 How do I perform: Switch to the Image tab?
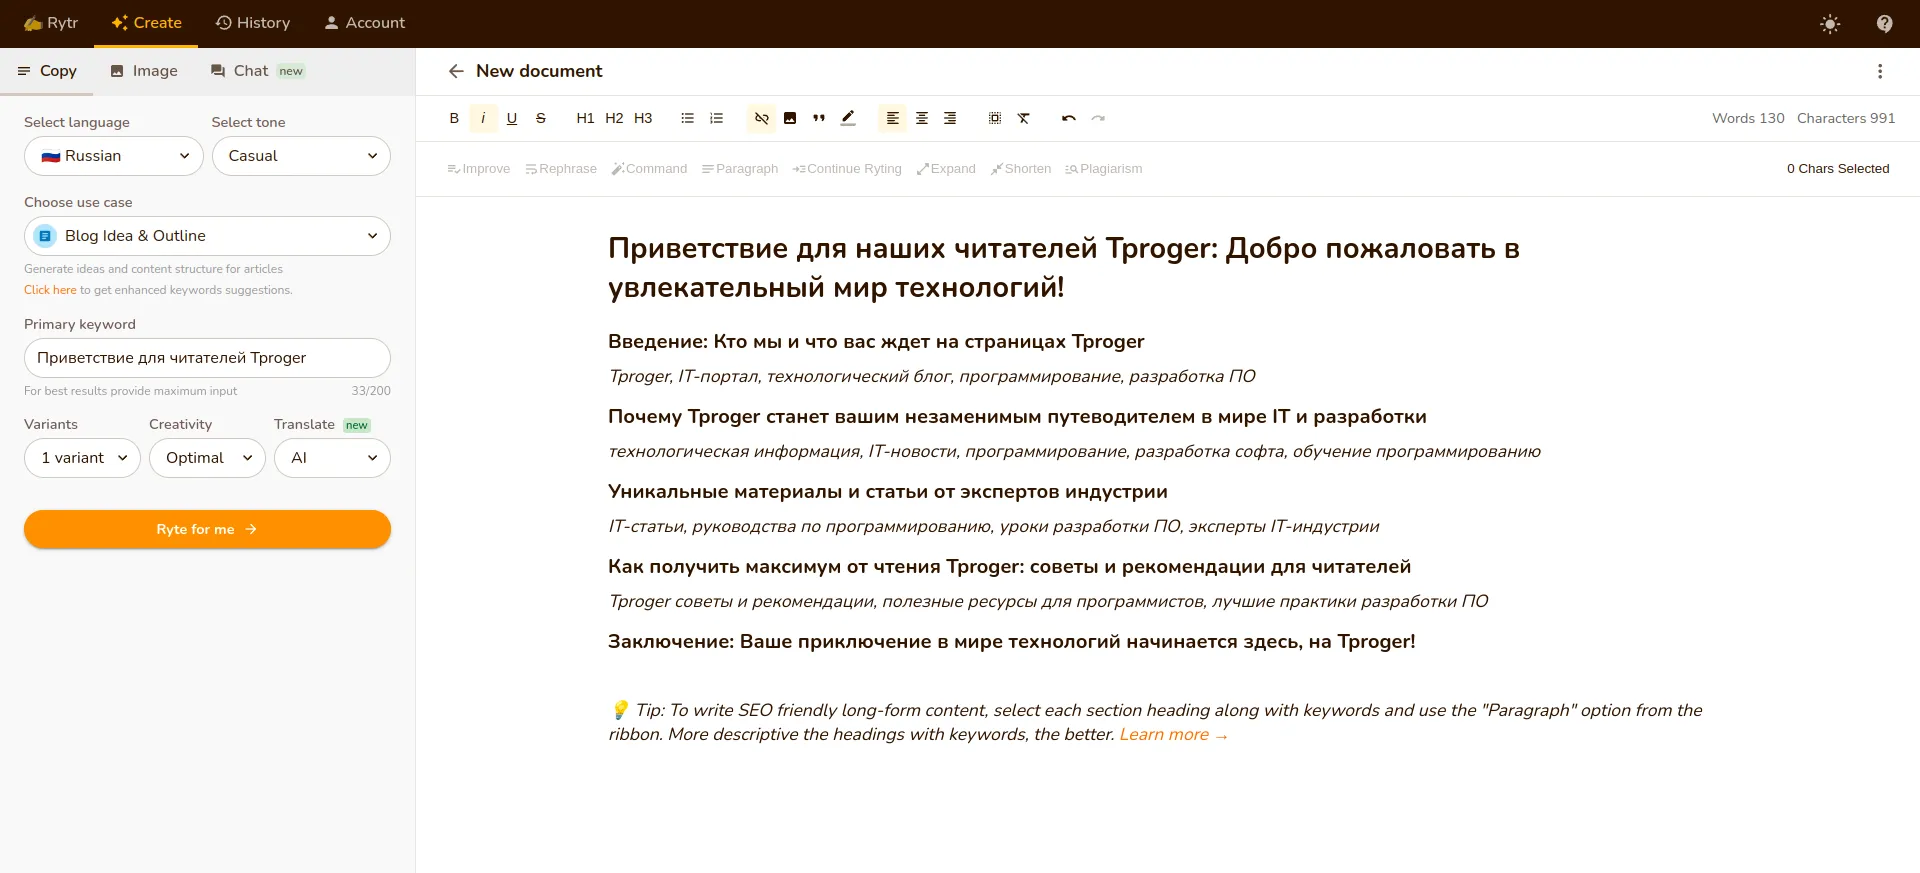[144, 71]
